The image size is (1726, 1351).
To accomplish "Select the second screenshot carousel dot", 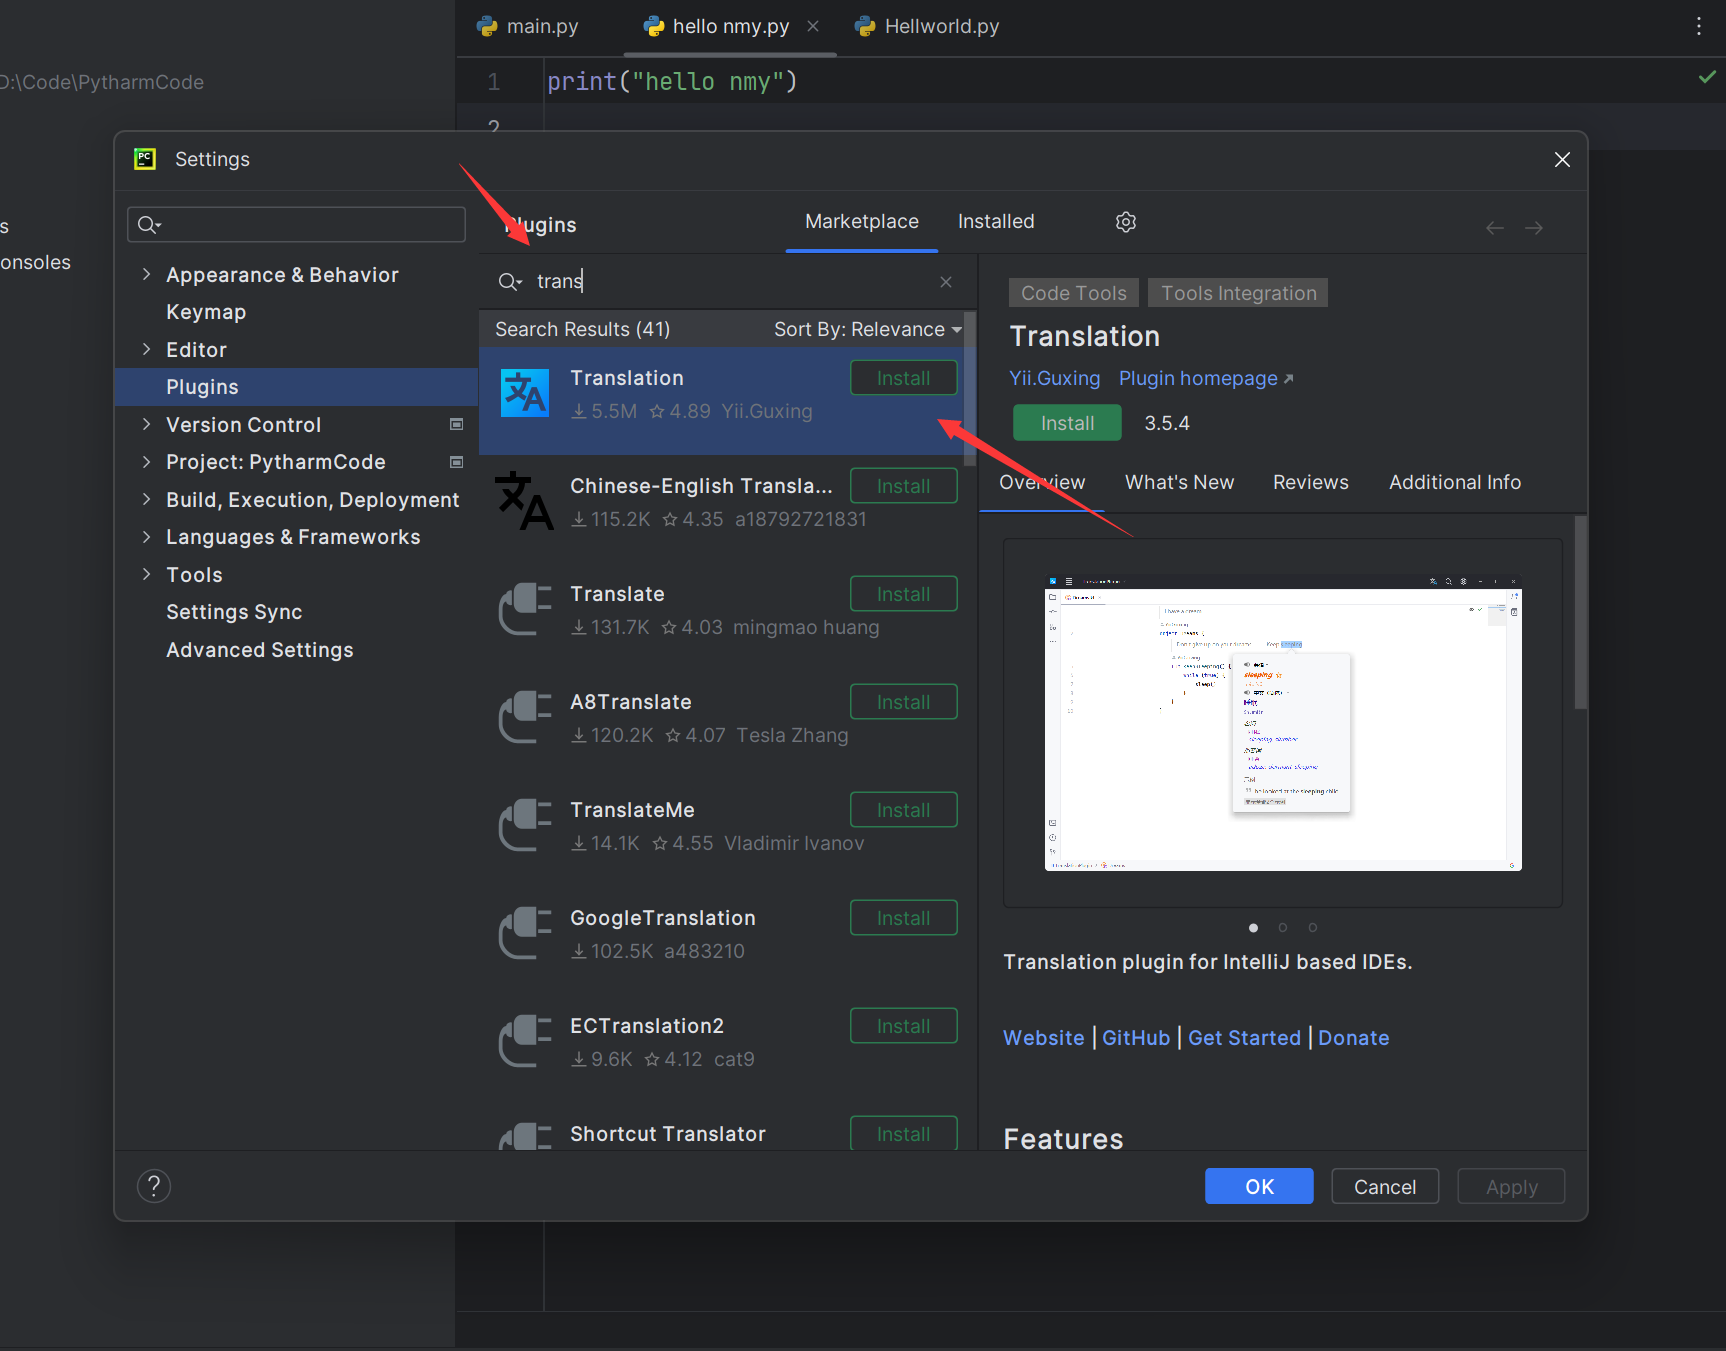I will click(1283, 928).
